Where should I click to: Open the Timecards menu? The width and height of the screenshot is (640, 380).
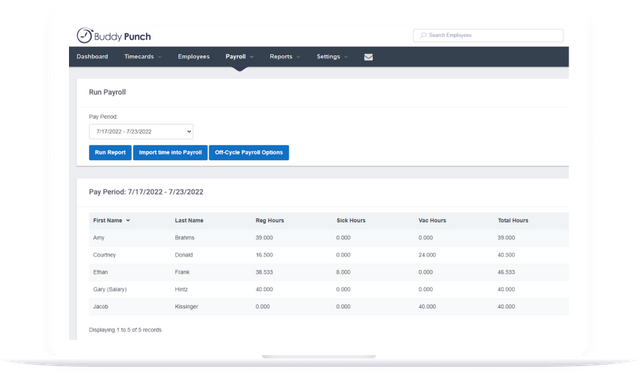pyautogui.click(x=139, y=57)
